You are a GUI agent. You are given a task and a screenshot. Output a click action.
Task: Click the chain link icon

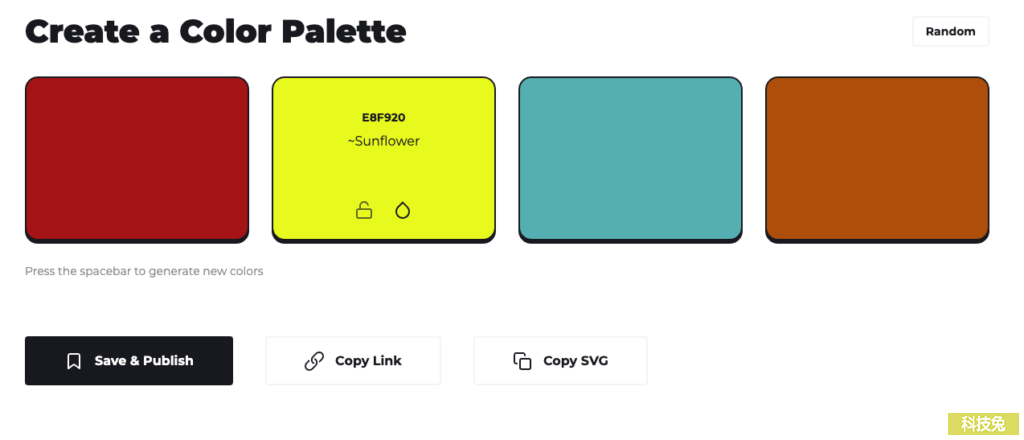(x=314, y=361)
